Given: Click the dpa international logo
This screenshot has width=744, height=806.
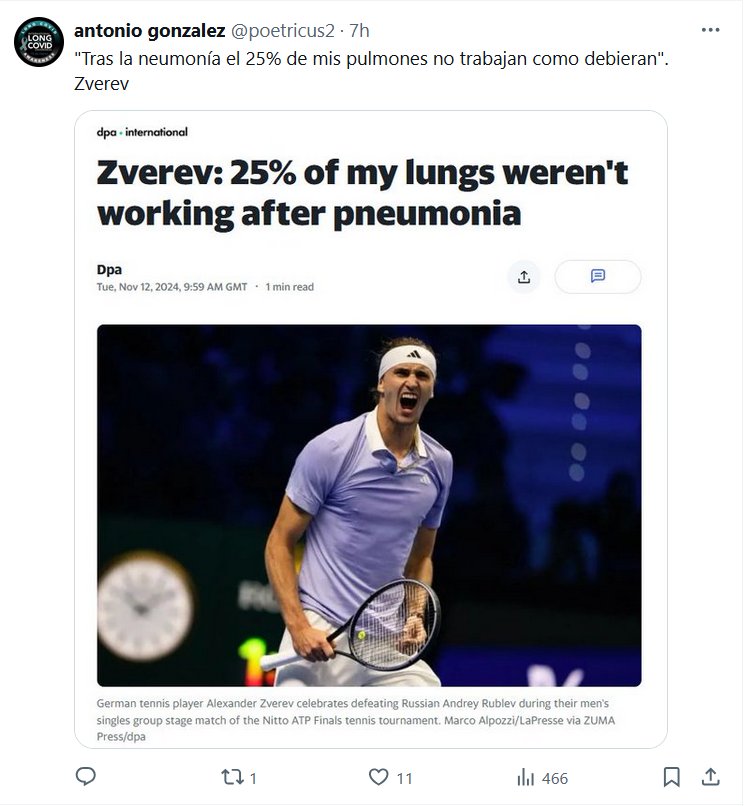Looking at the screenshot, I should [142, 132].
